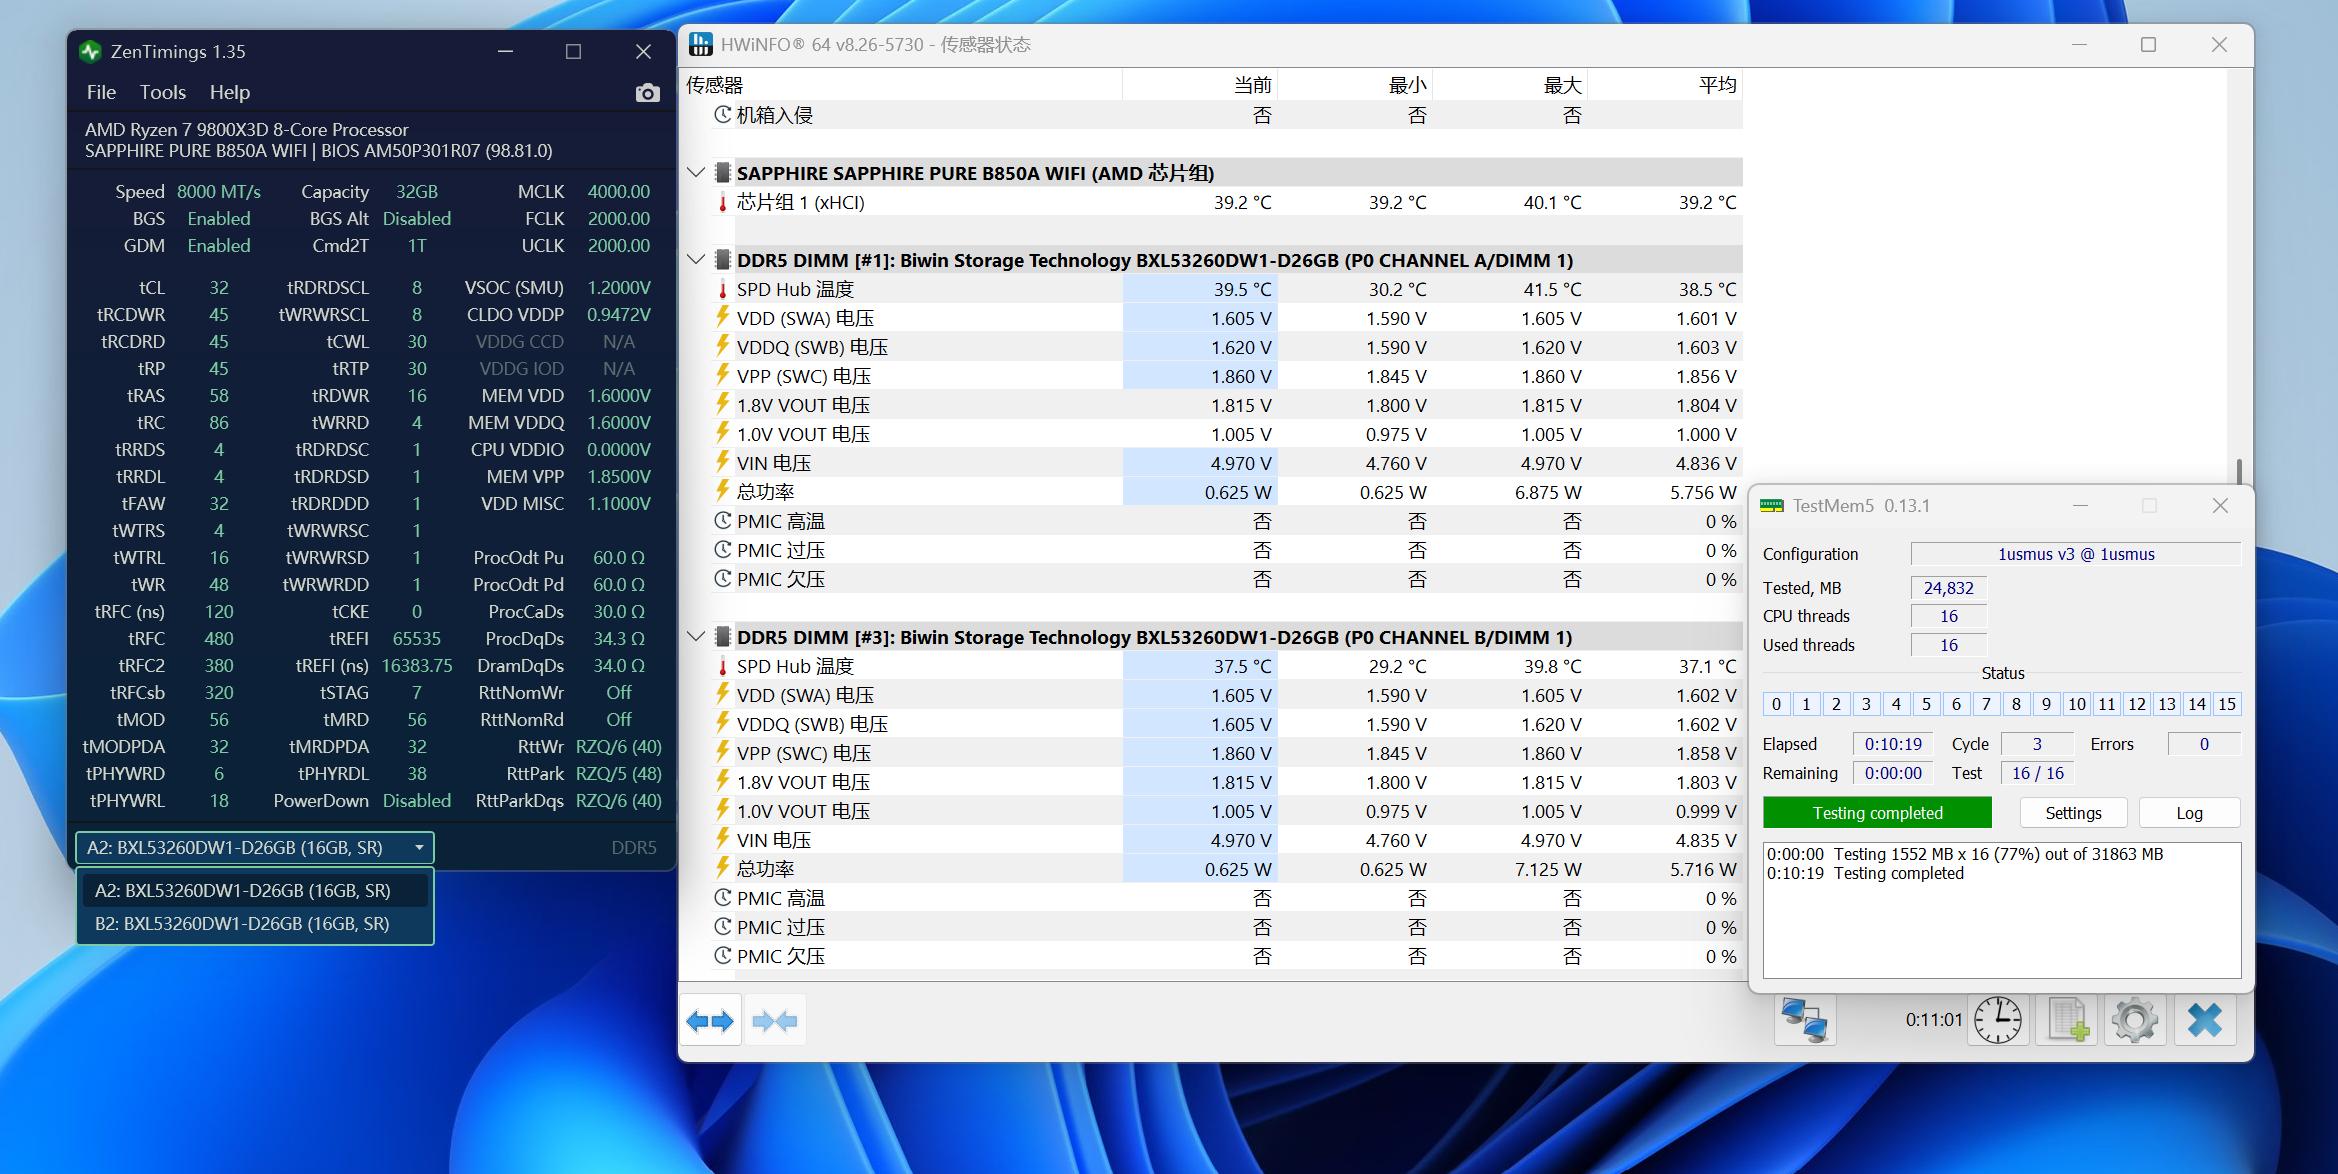Click the Testing completed button in TestMem5
The width and height of the screenshot is (2338, 1174).
(x=1877, y=813)
